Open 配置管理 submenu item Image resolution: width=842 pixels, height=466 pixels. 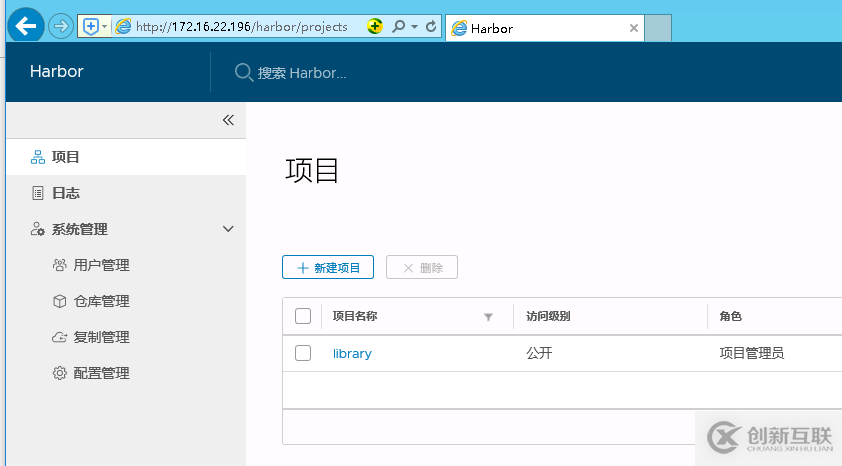[x=101, y=373]
